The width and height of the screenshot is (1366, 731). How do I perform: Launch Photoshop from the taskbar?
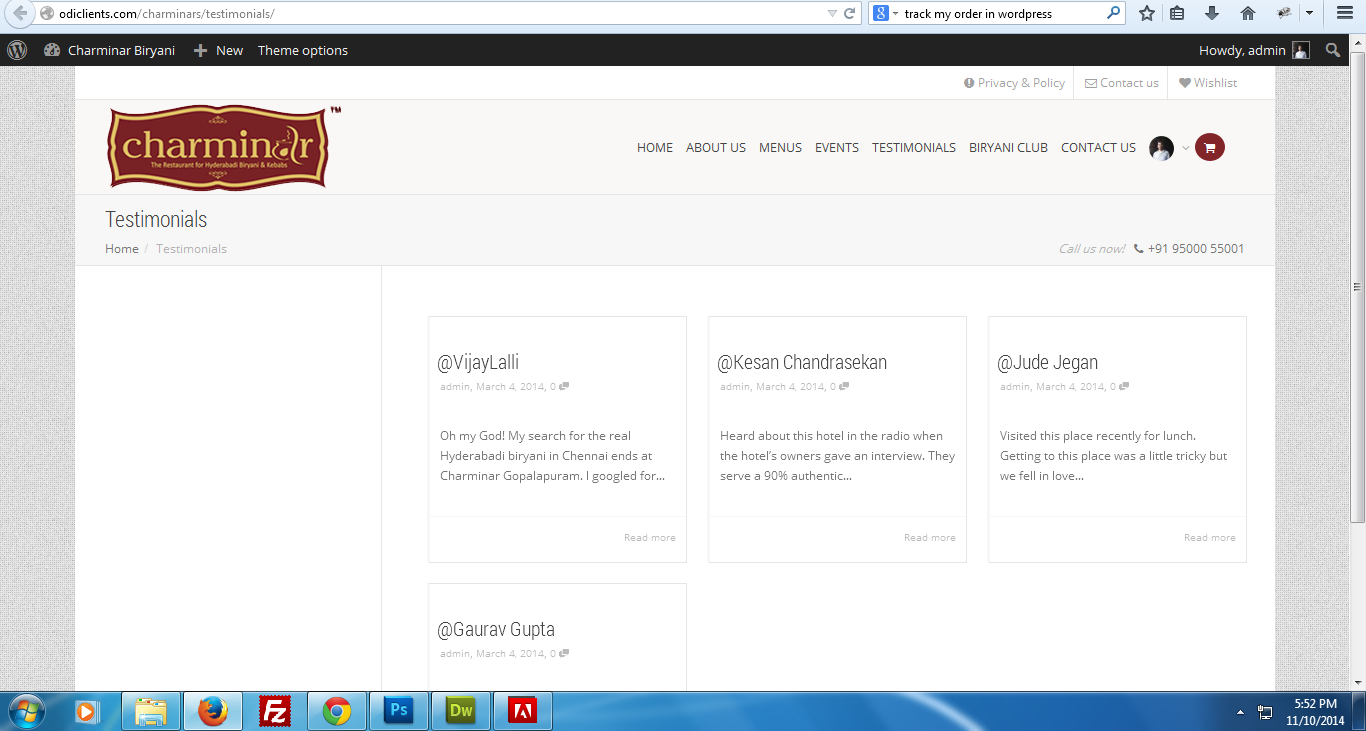click(x=398, y=711)
